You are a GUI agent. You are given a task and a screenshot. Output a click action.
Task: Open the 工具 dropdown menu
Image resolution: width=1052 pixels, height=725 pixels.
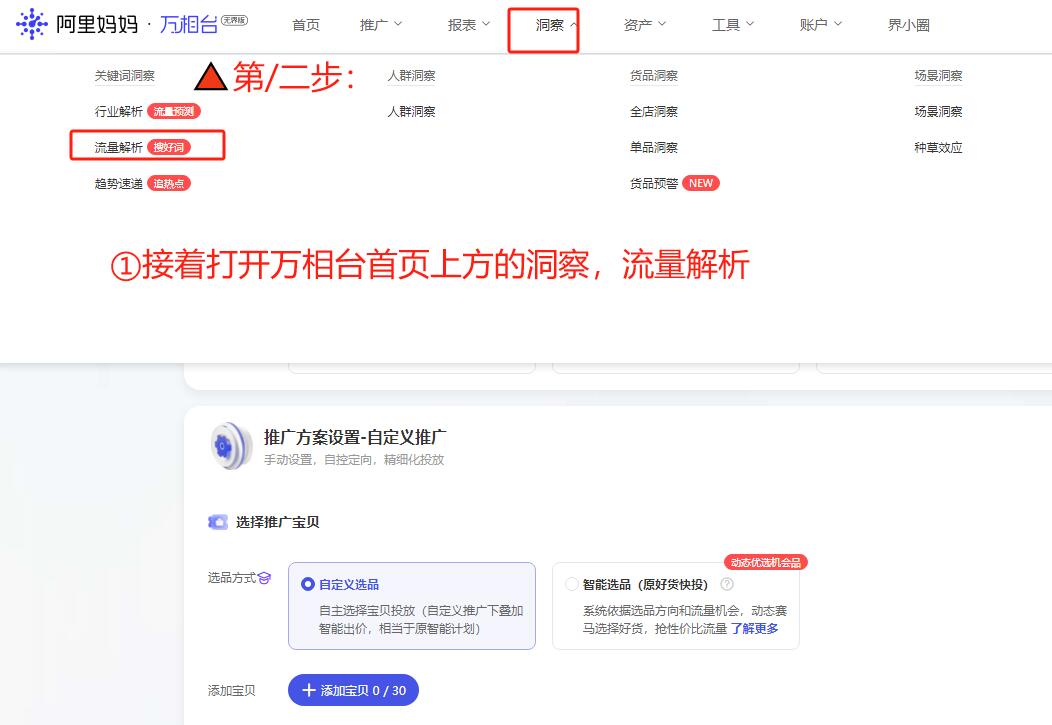(733, 25)
